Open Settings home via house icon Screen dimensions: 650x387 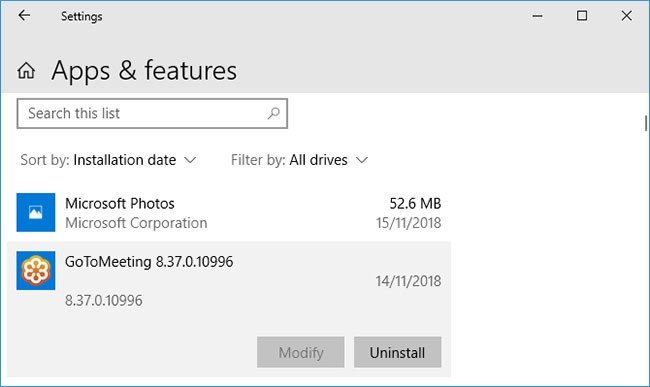(x=26, y=70)
